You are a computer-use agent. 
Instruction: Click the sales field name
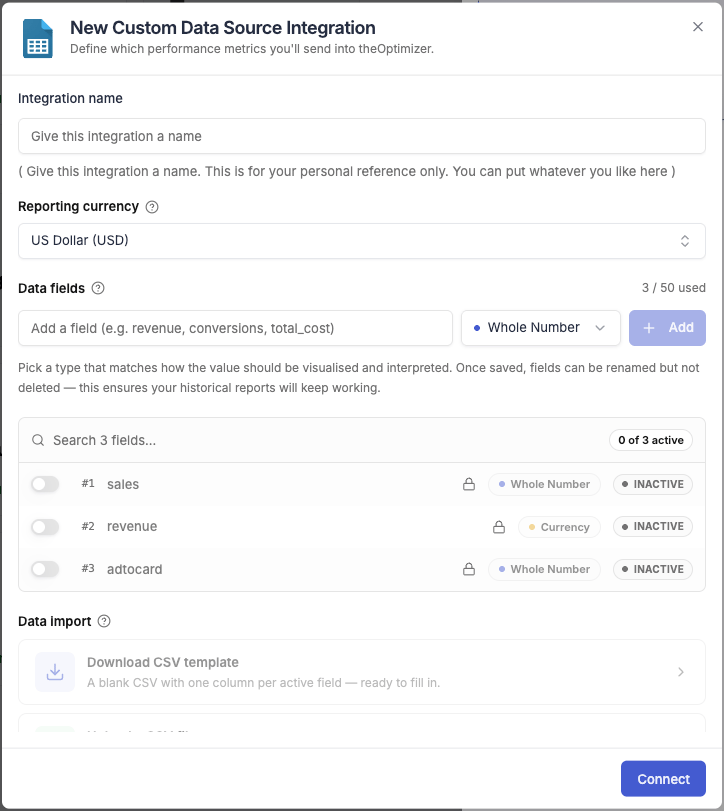point(123,484)
